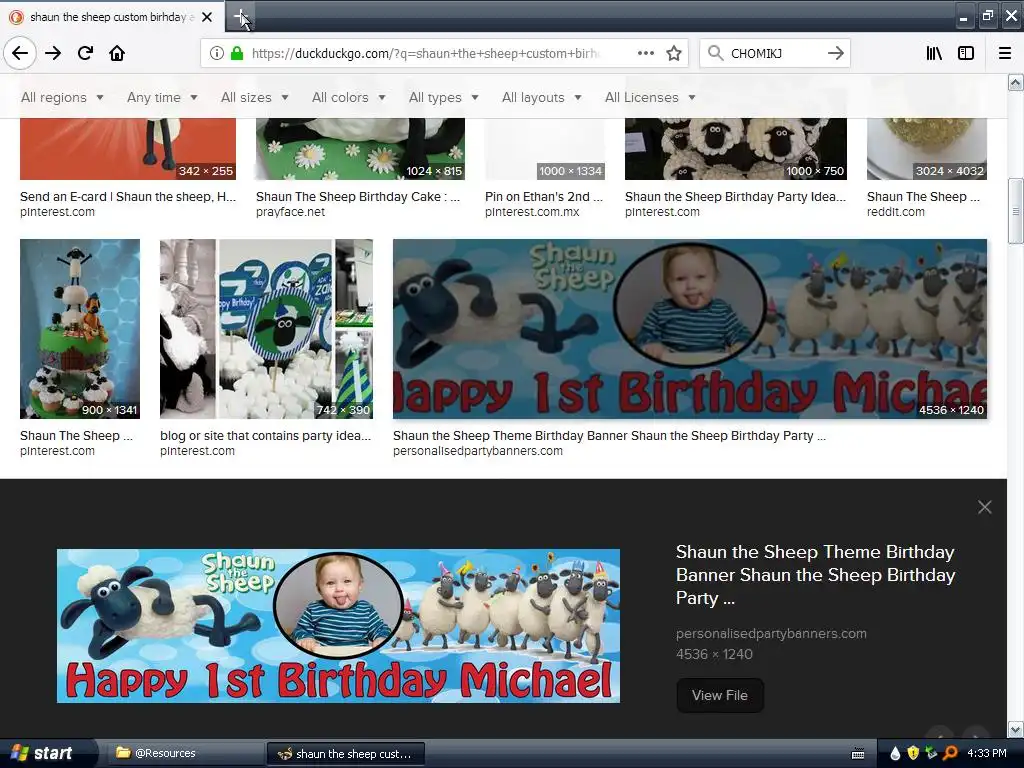Open 'Shaun the Sheep Theme Birthday Banner' result link
The height and width of the screenshot is (768, 1024).
coord(609,436)
